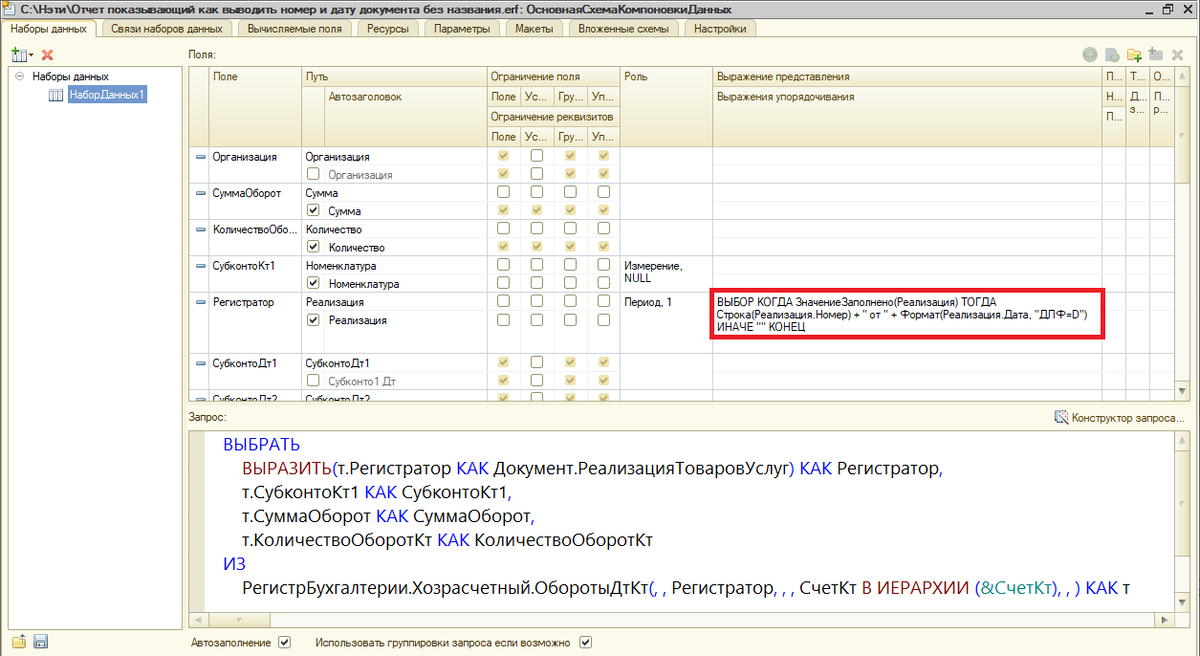
Task: Click the ВЫБРАТЬ keyword in the query
Action: click(262, 445)
